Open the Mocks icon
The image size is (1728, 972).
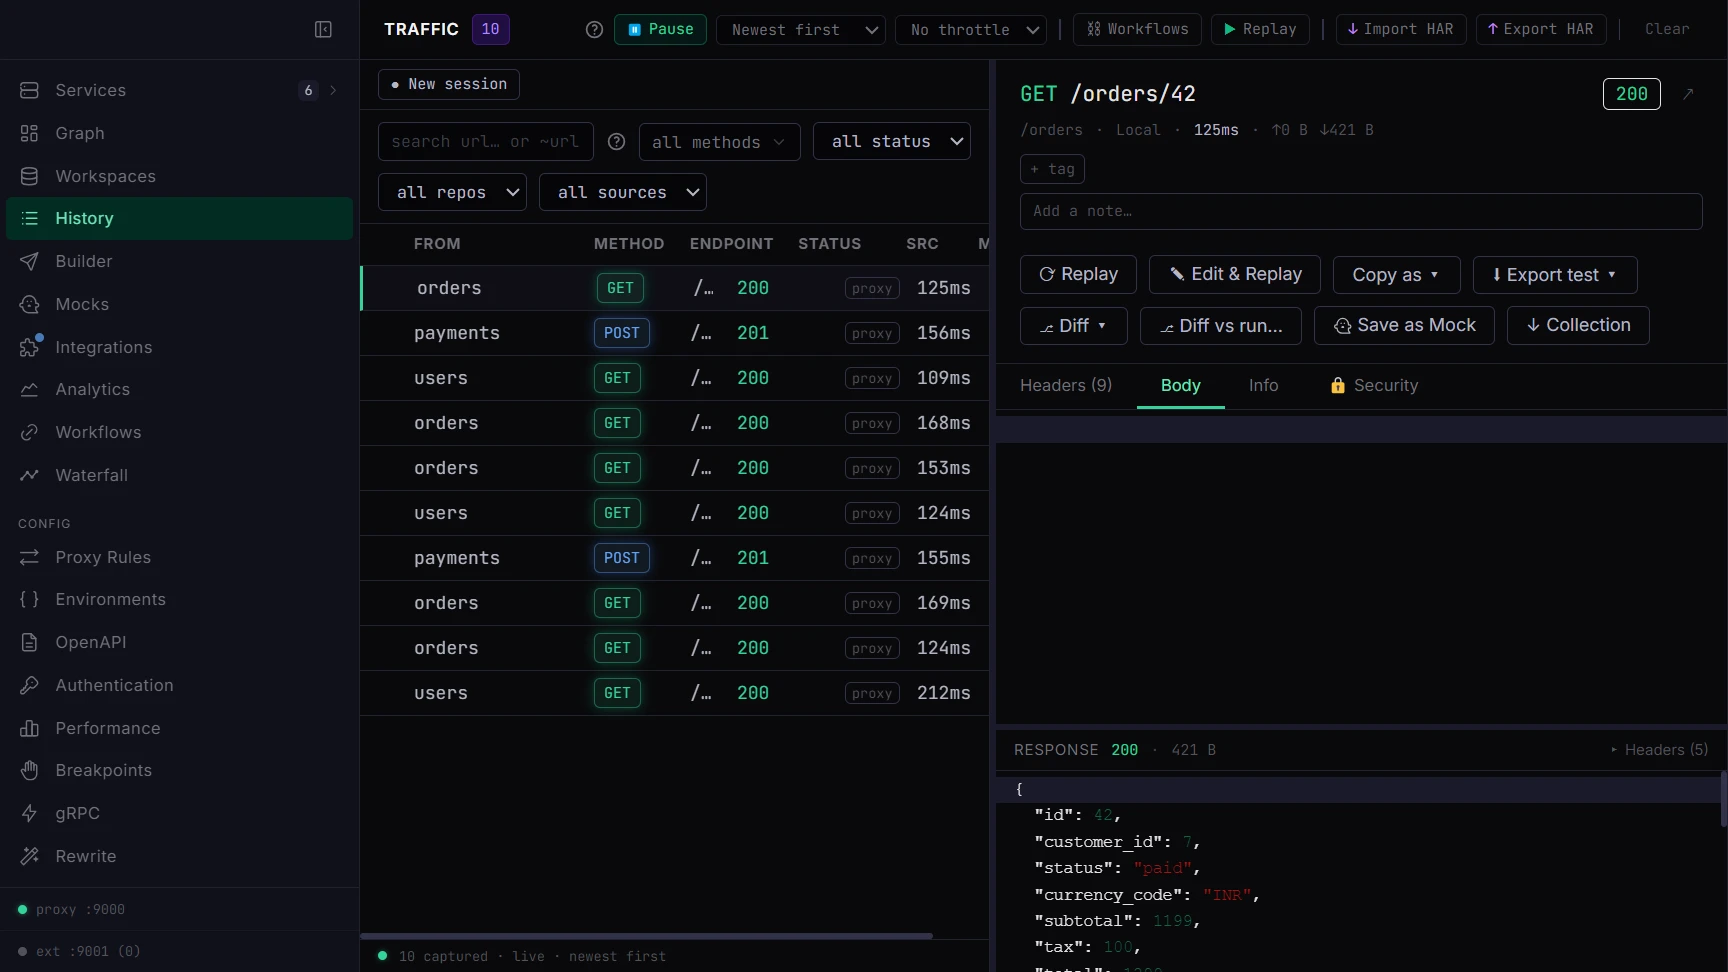coord(29,304)
